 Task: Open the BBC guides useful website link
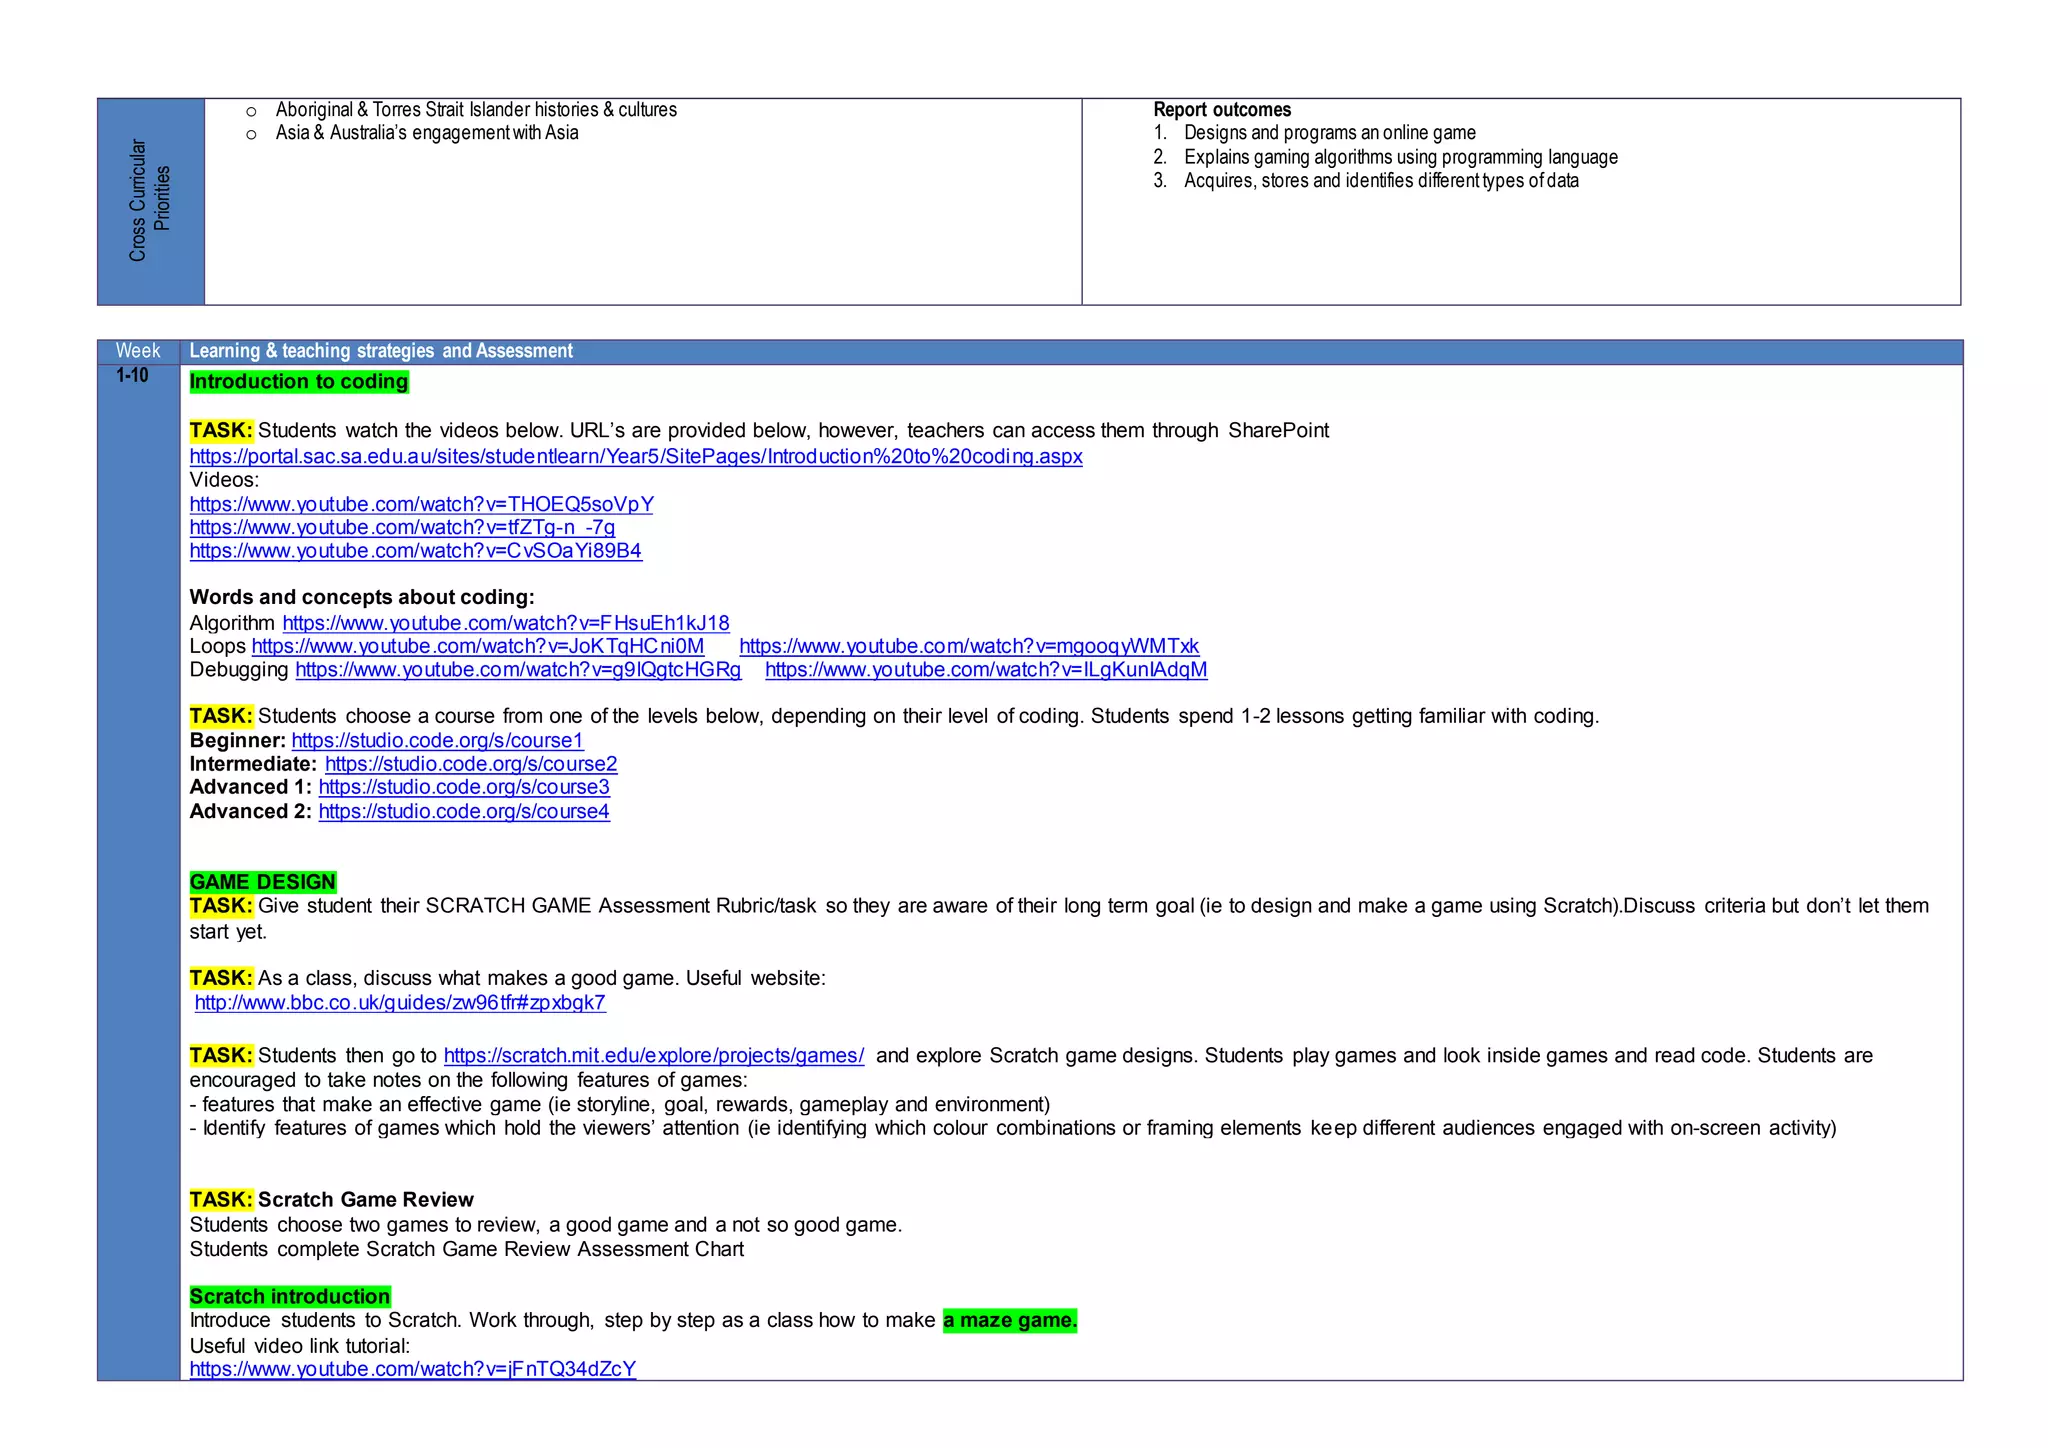point(400,1003)
